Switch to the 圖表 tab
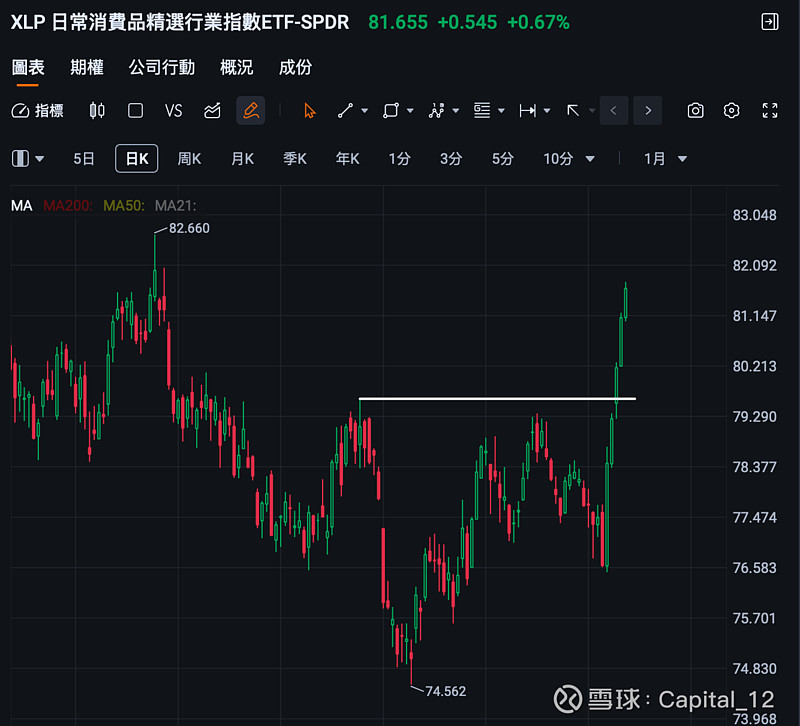This screenshot has width=800, height=726. tap(28, 67)
